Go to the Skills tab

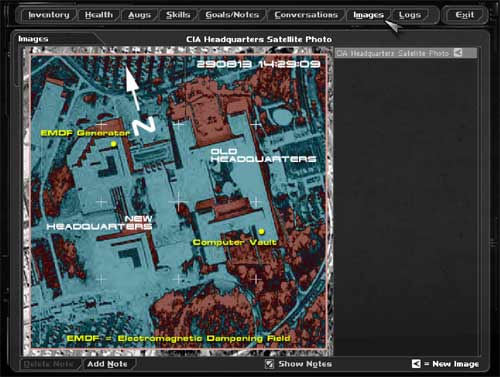click(178, 15)
